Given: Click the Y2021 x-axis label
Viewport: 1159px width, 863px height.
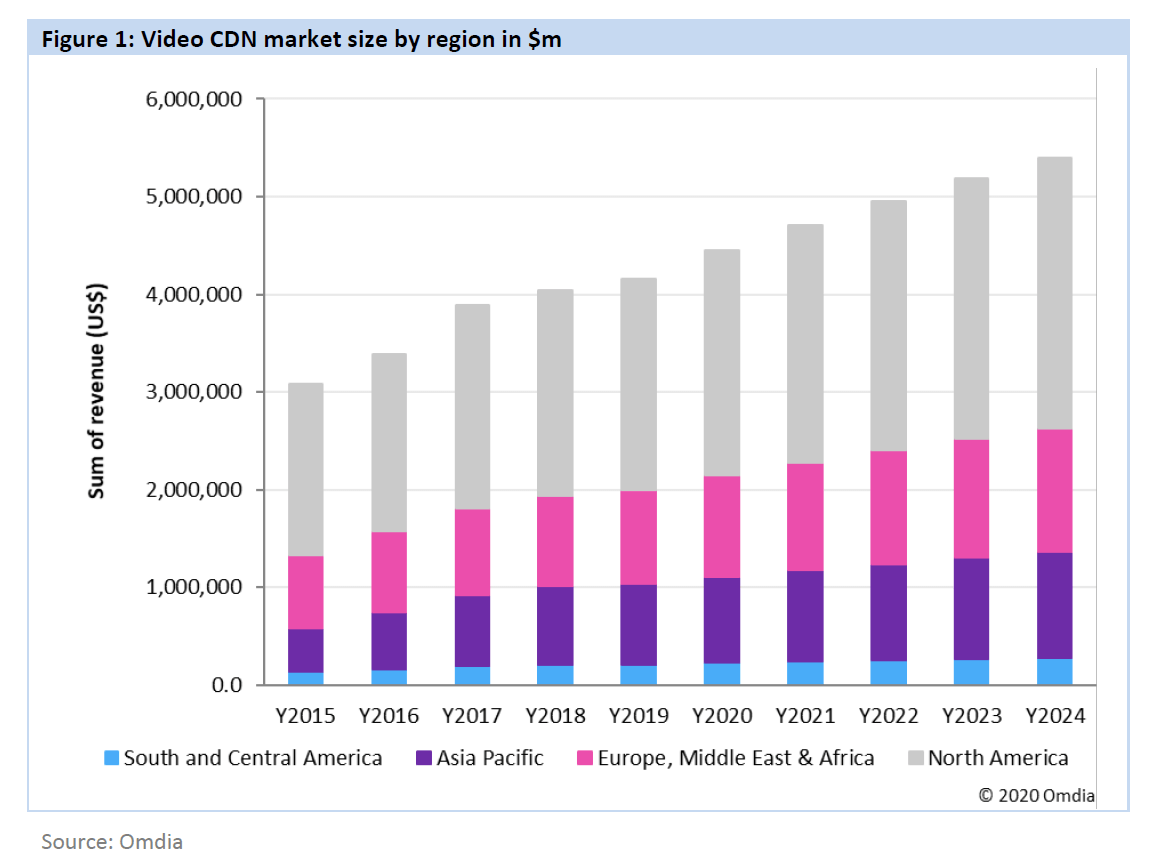Looking at the screenshot, I should click(x=805, y=716).
